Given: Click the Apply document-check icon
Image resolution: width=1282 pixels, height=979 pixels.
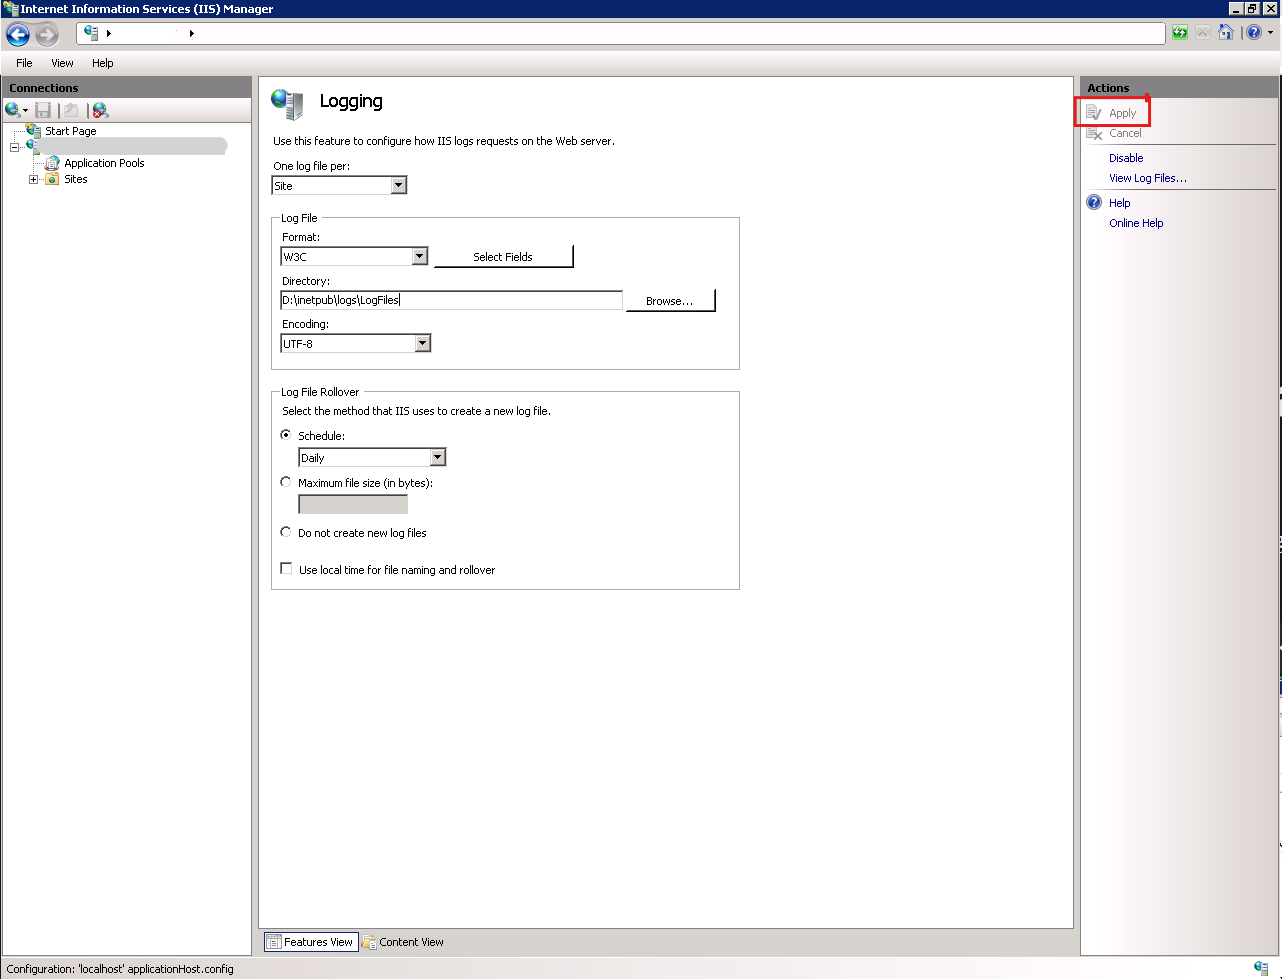Looking at the screenshot, I should click(x=1094, y=113).
